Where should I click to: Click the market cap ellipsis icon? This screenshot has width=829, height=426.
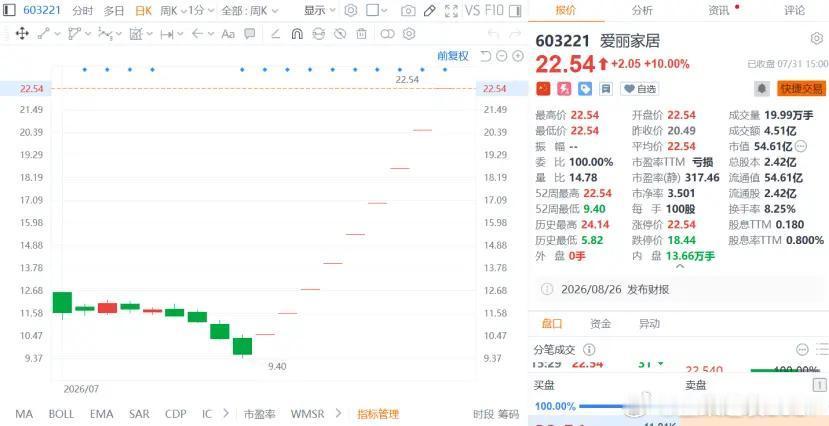click(x=801, y=146)
